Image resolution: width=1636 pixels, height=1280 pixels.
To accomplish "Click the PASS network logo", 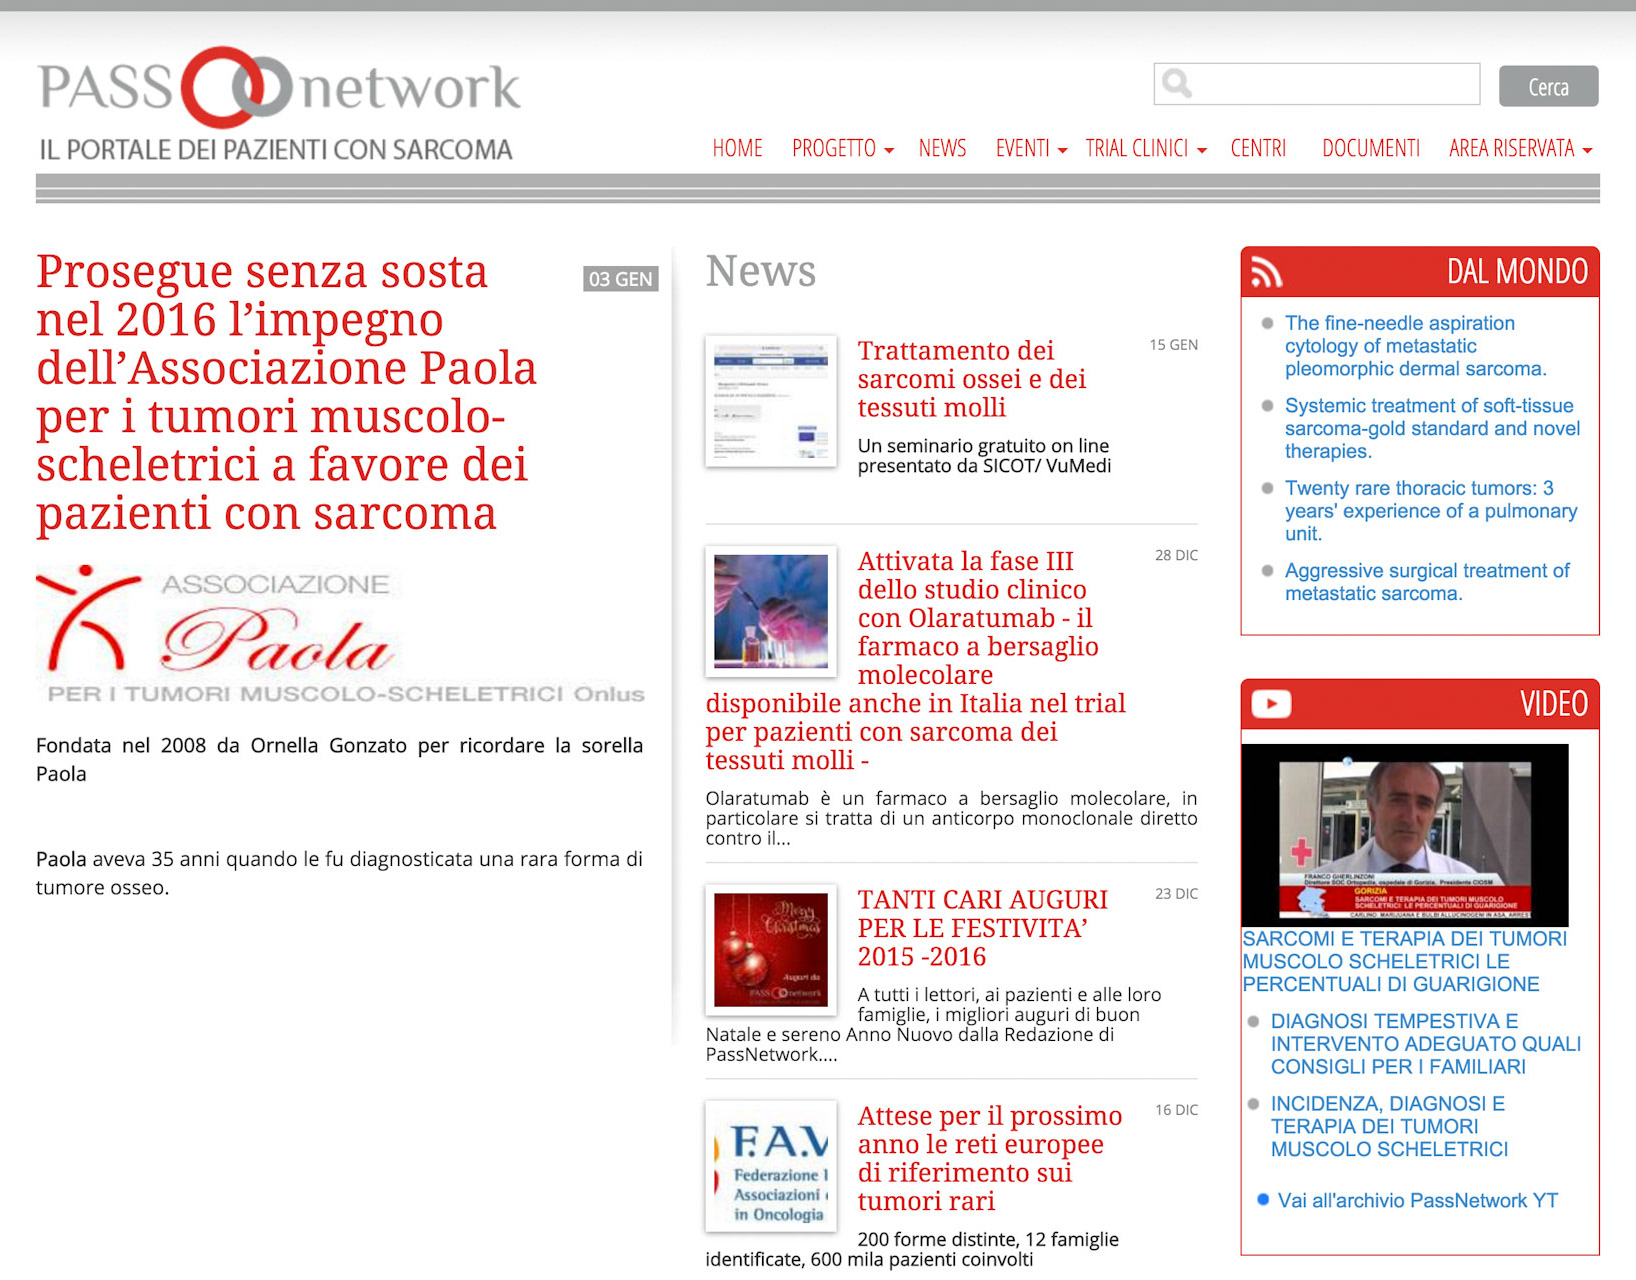I will tap(279, 87).
